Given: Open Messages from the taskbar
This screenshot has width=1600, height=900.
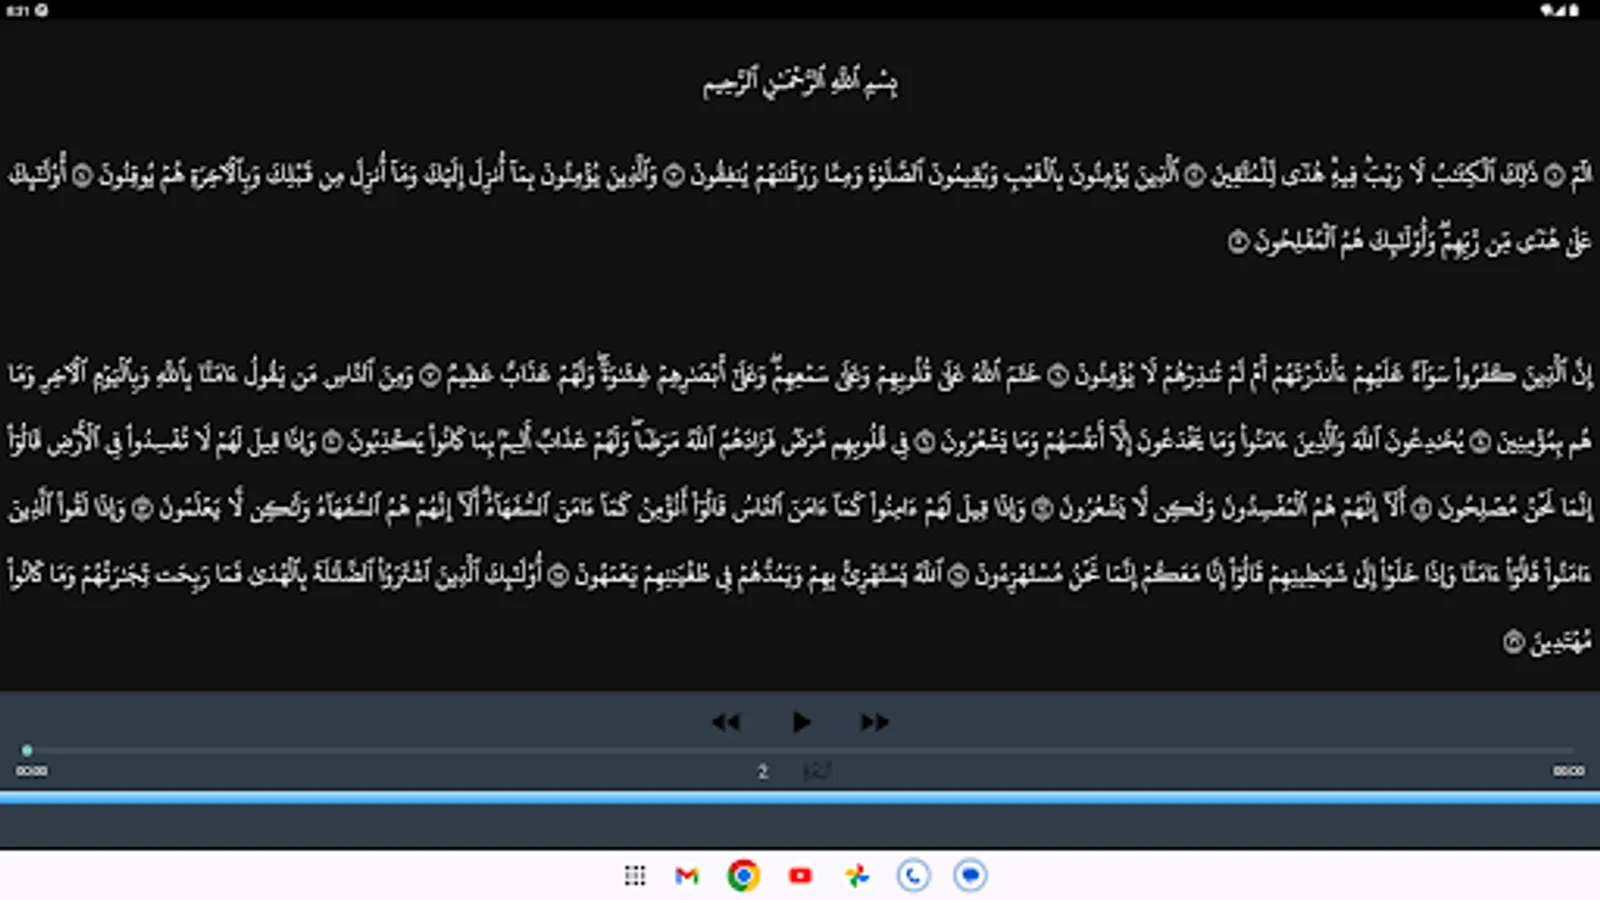Looking at the screenshot, I should 968,876.
